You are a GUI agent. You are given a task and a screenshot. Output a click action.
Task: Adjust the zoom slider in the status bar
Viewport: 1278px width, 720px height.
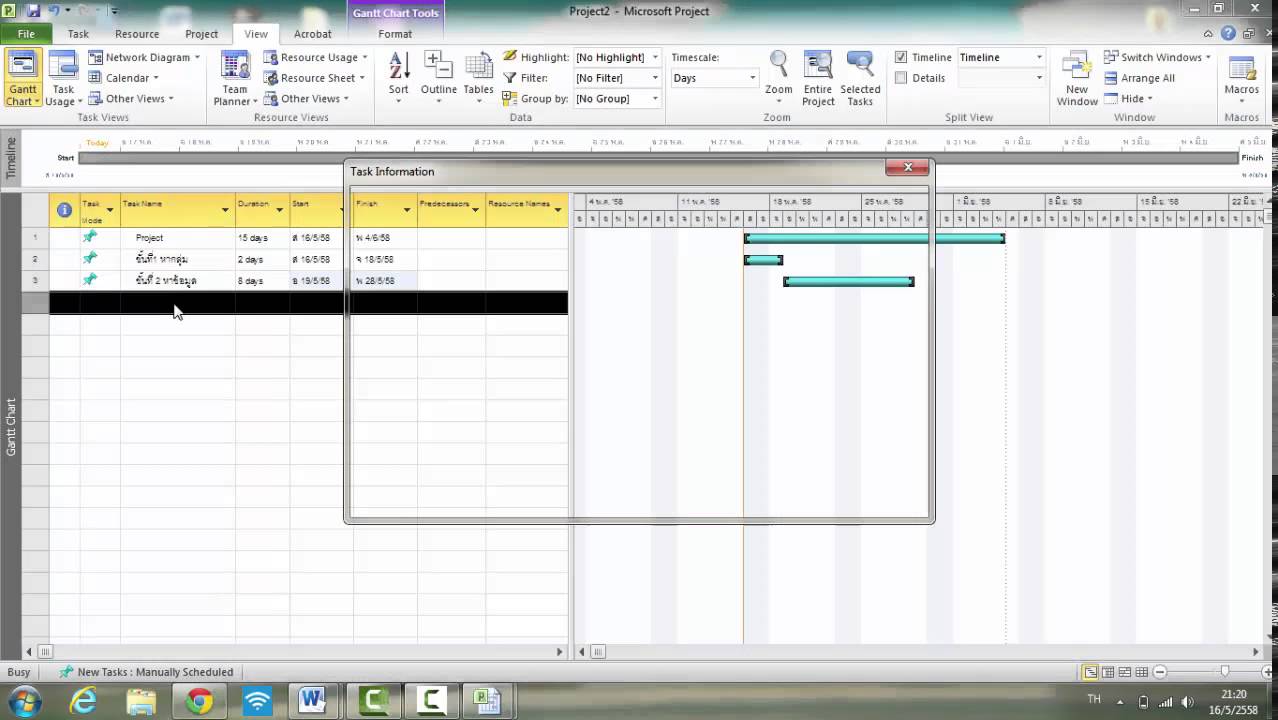click(1224, 672)
